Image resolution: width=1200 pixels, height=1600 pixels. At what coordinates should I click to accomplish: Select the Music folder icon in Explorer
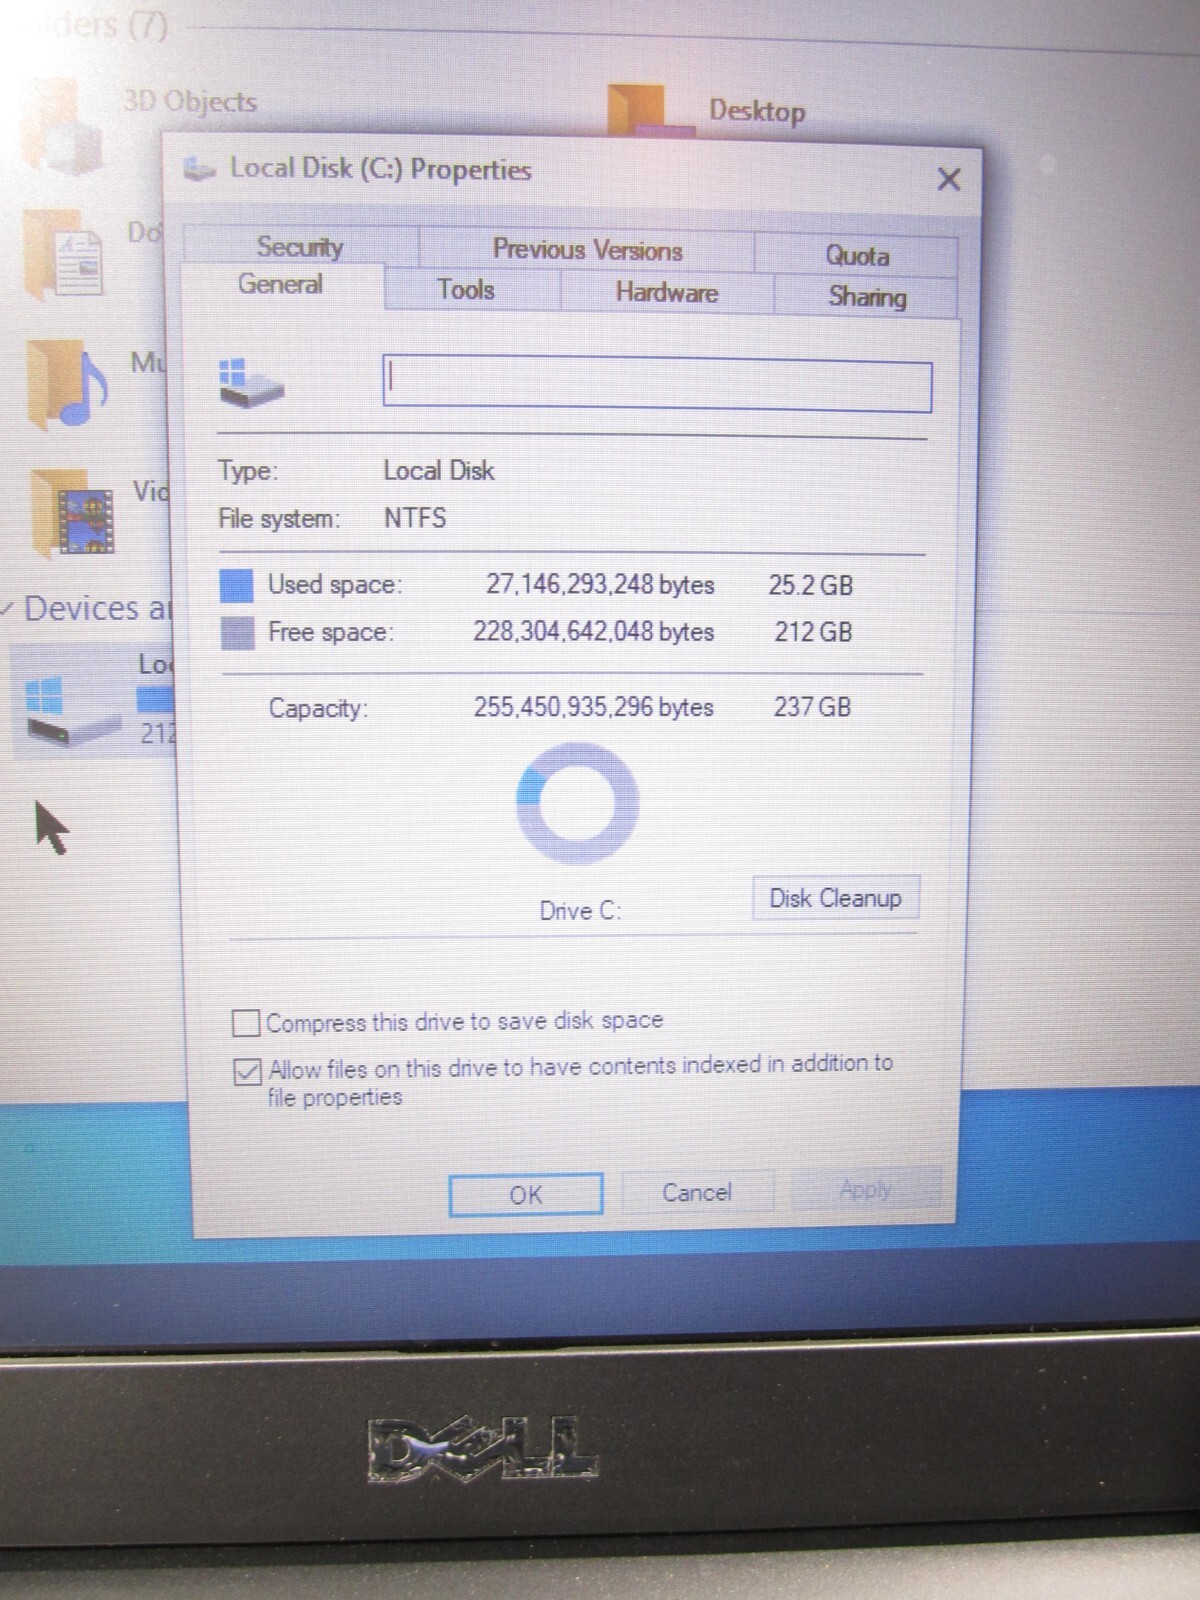coord(66,385)
